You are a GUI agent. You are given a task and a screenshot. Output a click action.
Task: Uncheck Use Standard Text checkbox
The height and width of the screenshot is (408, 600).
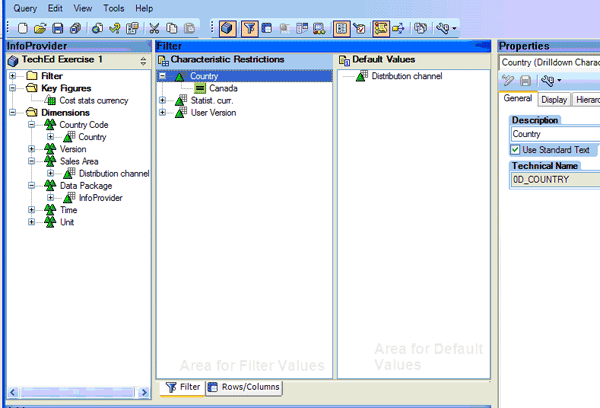(515, 150)
